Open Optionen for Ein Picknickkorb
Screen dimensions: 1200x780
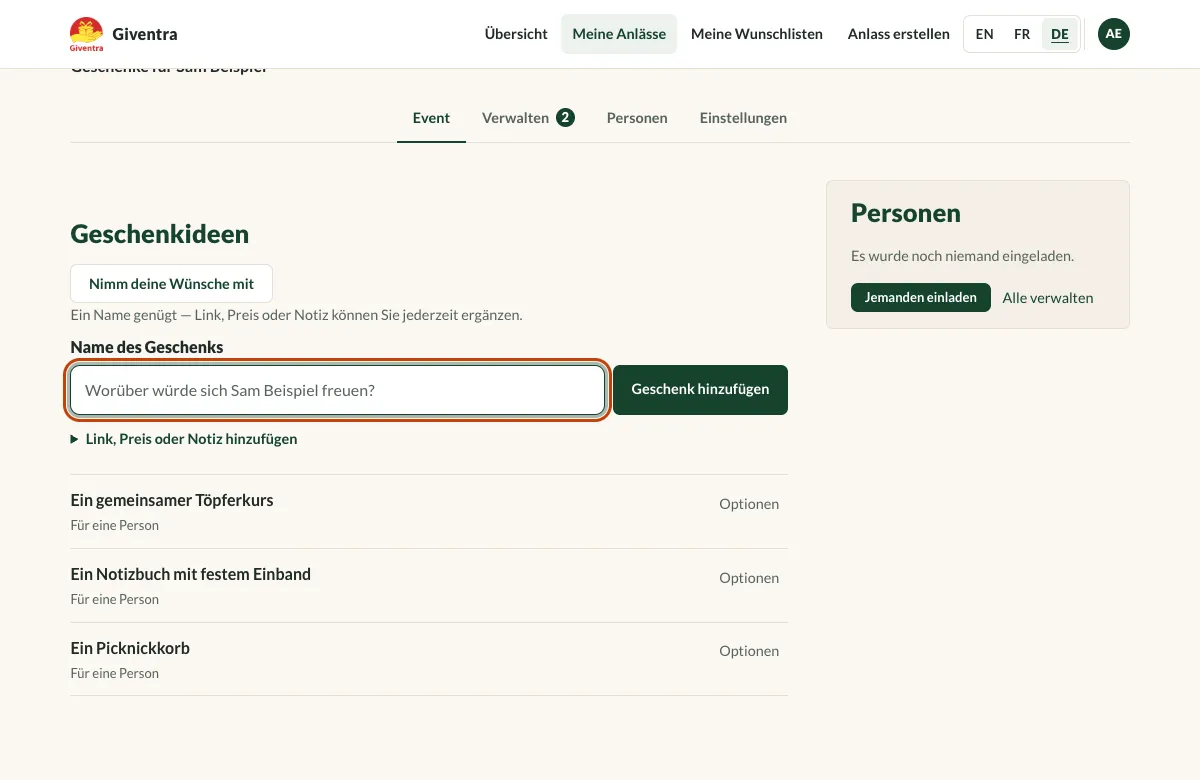pos(749,651)
